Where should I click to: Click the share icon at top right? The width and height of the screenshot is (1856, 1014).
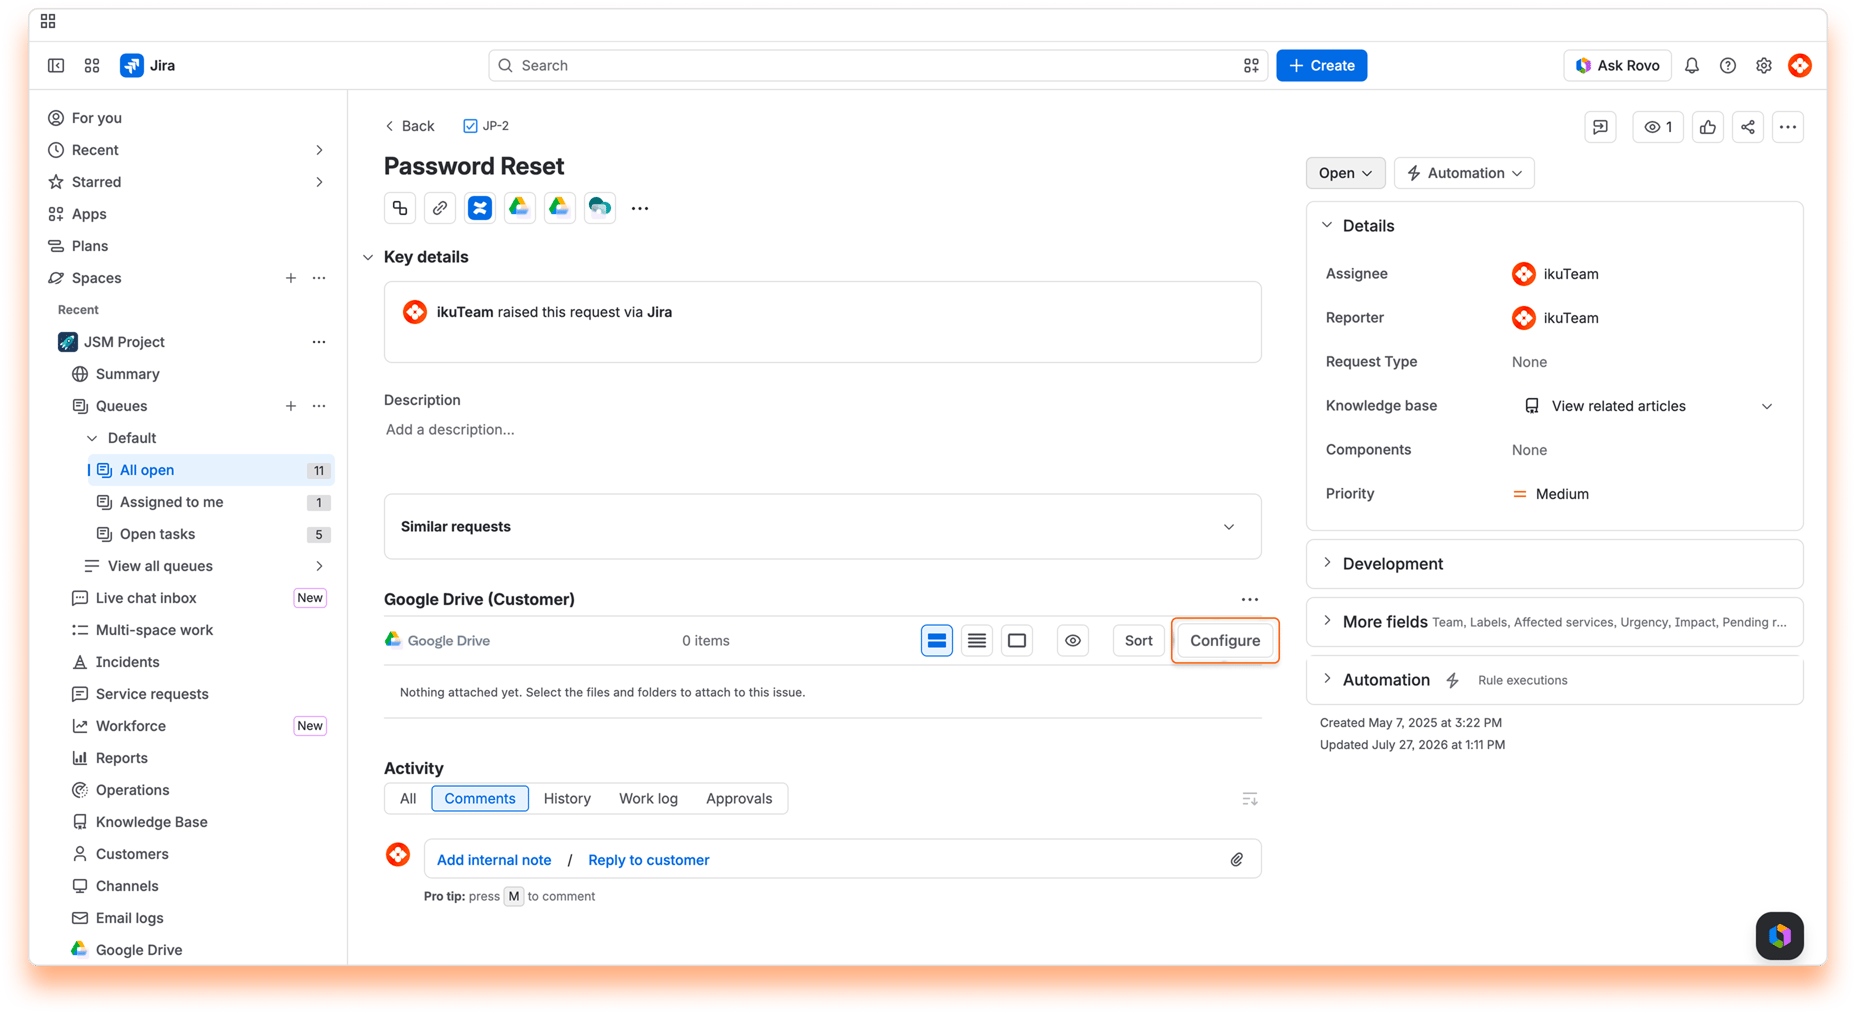pyautogui.click(x=1748, y=127)
